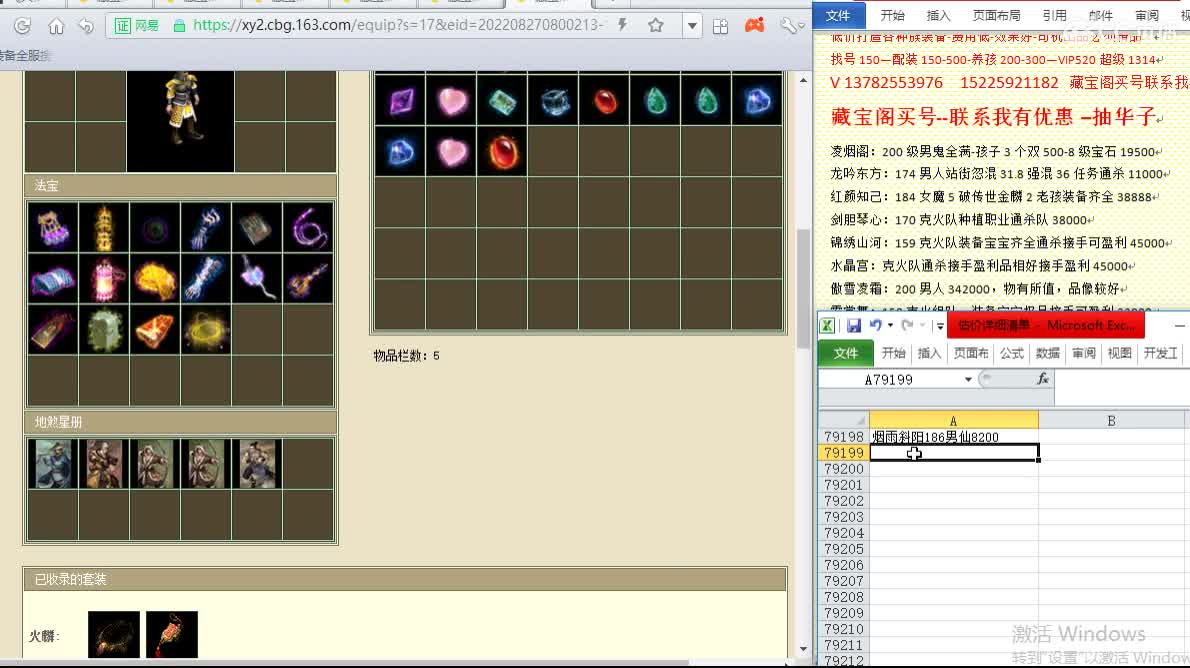Select the purple whip treasure icon
This screenshot has width=1190, height=668.
pos(308,228)
